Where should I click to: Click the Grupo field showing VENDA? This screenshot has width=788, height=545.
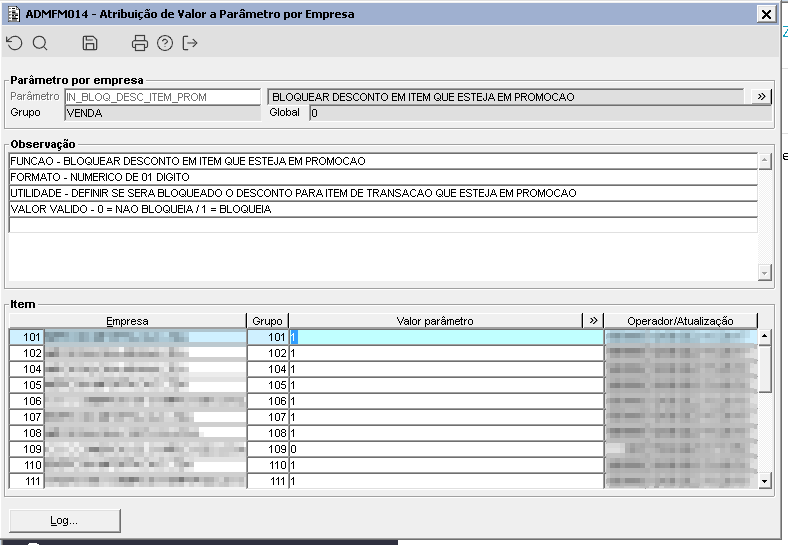tap(163, 113)
